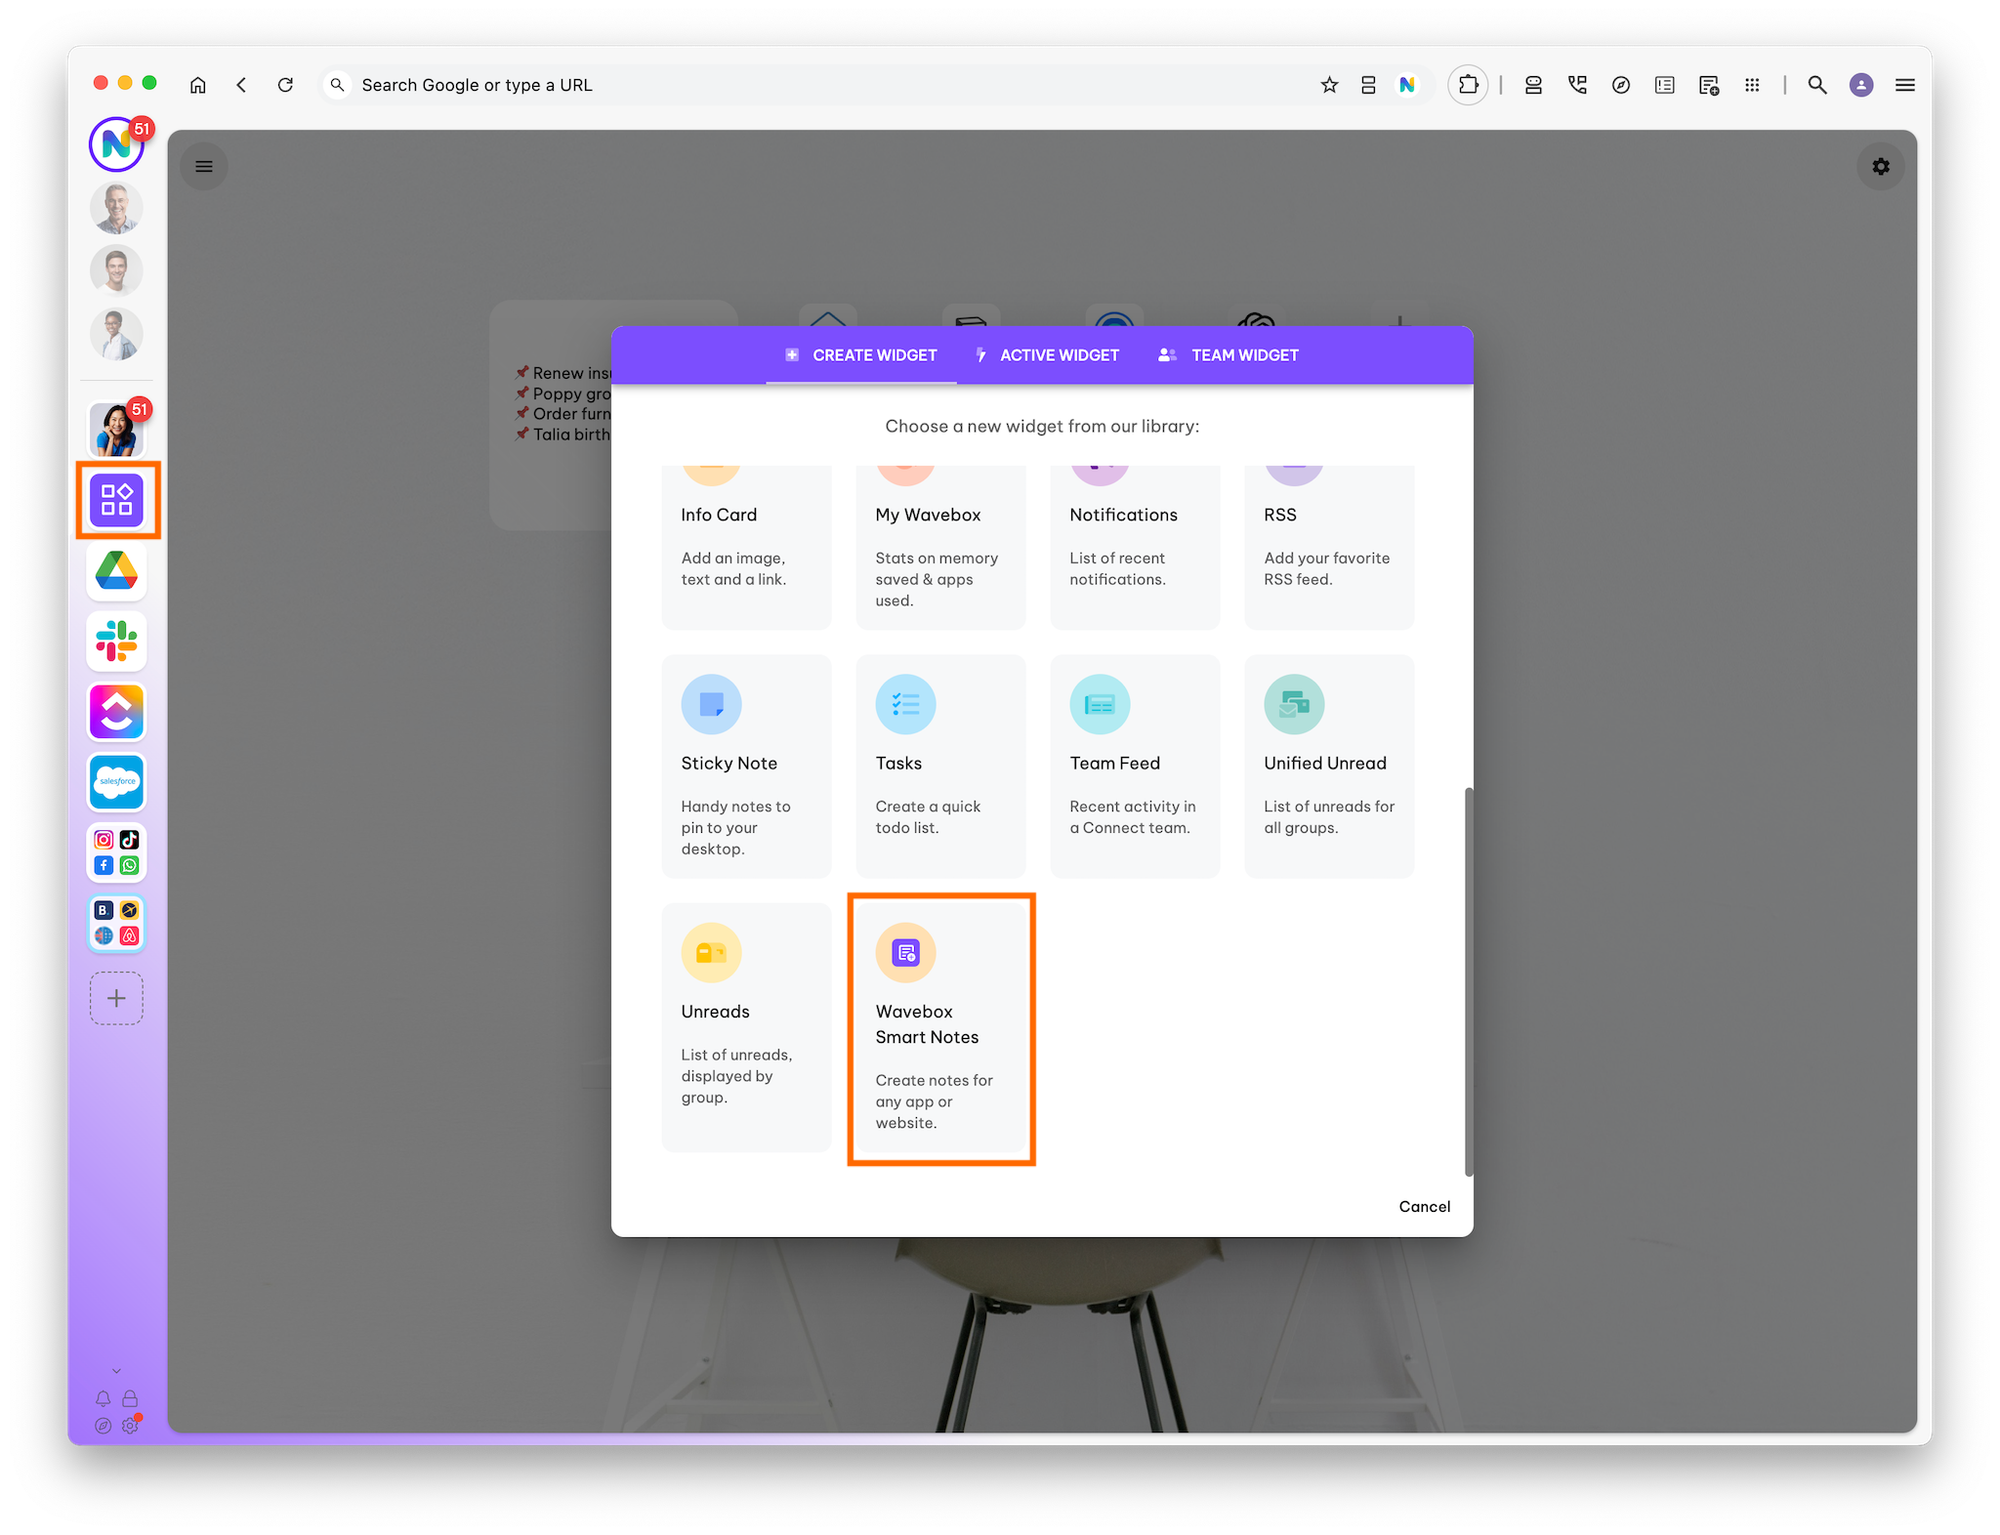Cancel the widget dialog

[1424, 1206]
